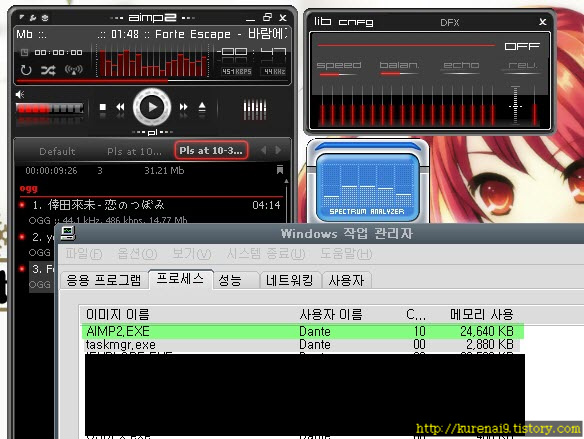The image size is (584, 439).
Task: Open the equalizer bars icon in AIMP2
Action: coord(255,108)
